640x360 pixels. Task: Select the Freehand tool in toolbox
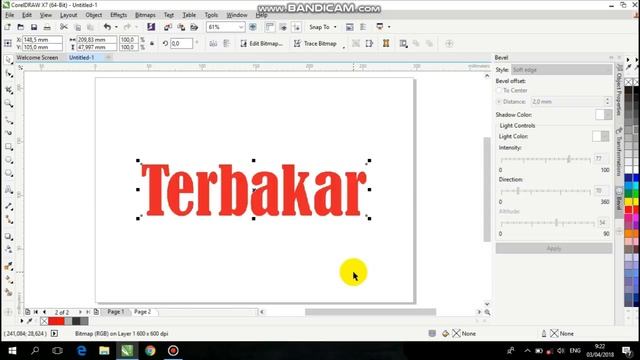(9, 120)
